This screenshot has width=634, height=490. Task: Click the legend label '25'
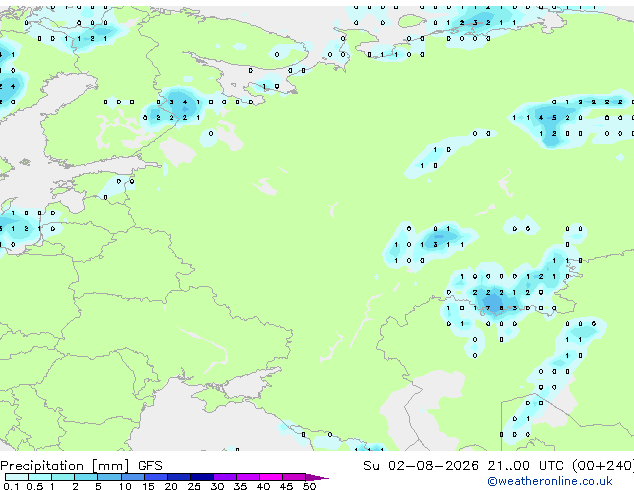pos(194,486)
